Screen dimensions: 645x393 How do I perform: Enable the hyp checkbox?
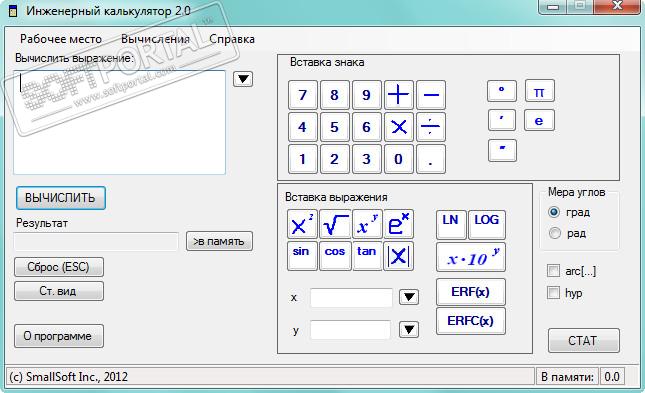[x=565, y=293]
